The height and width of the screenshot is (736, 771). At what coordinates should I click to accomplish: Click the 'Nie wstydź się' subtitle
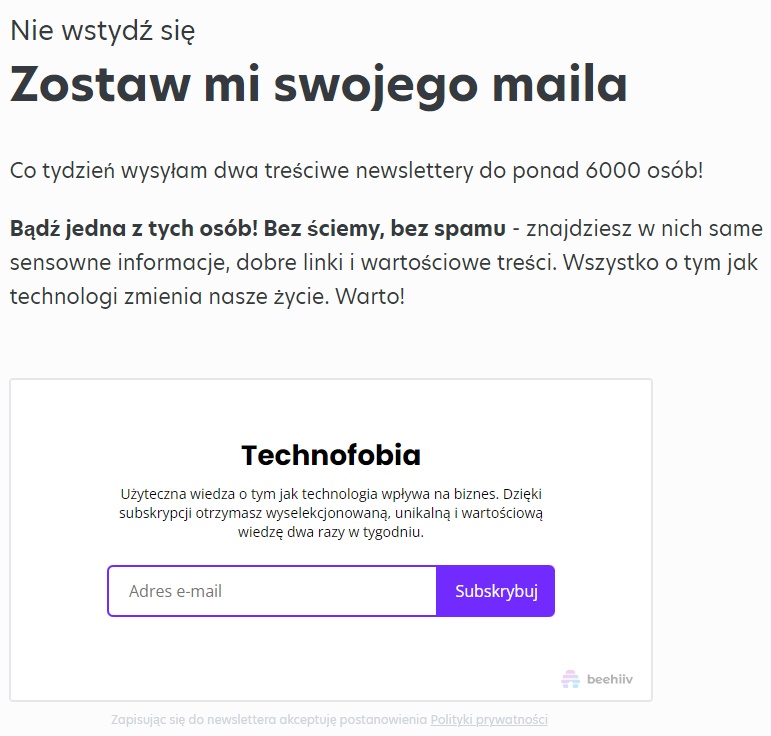tap(102, 31)
